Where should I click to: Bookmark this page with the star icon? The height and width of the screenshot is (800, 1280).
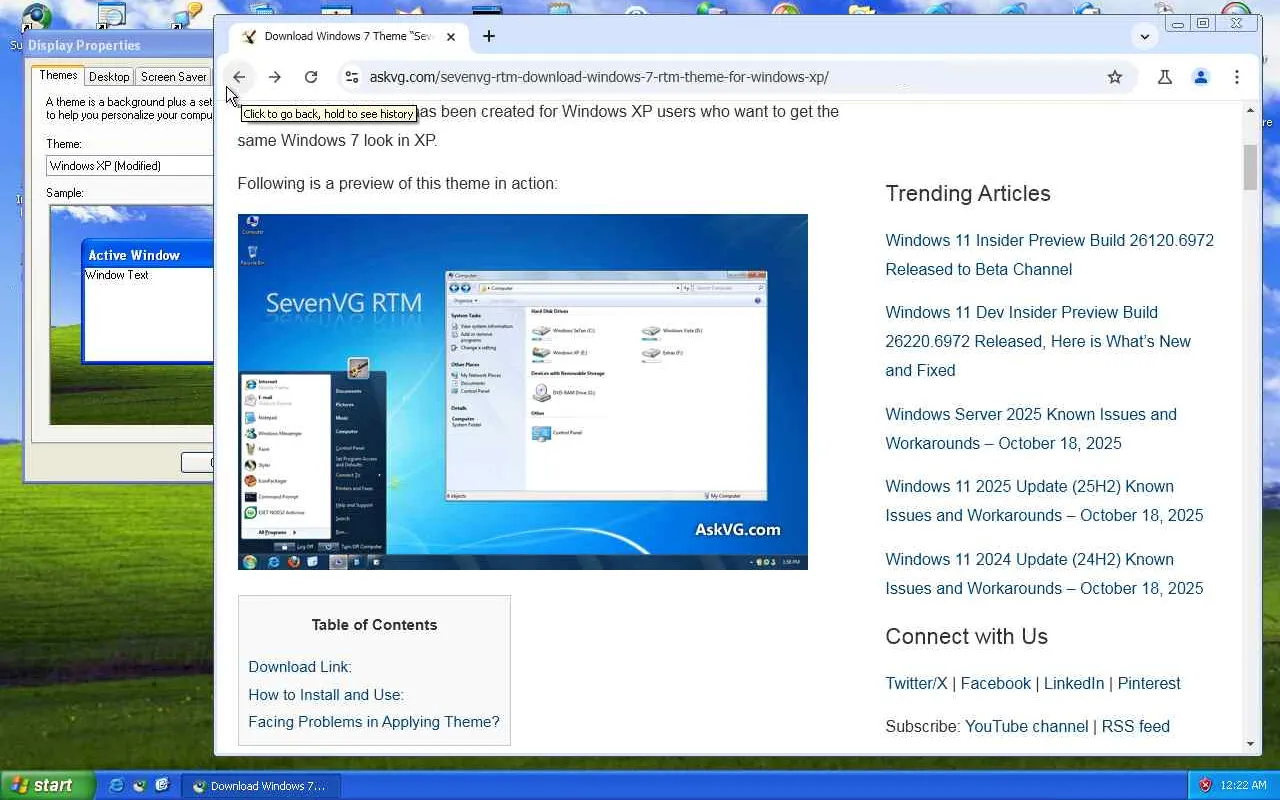point(1115,77)
